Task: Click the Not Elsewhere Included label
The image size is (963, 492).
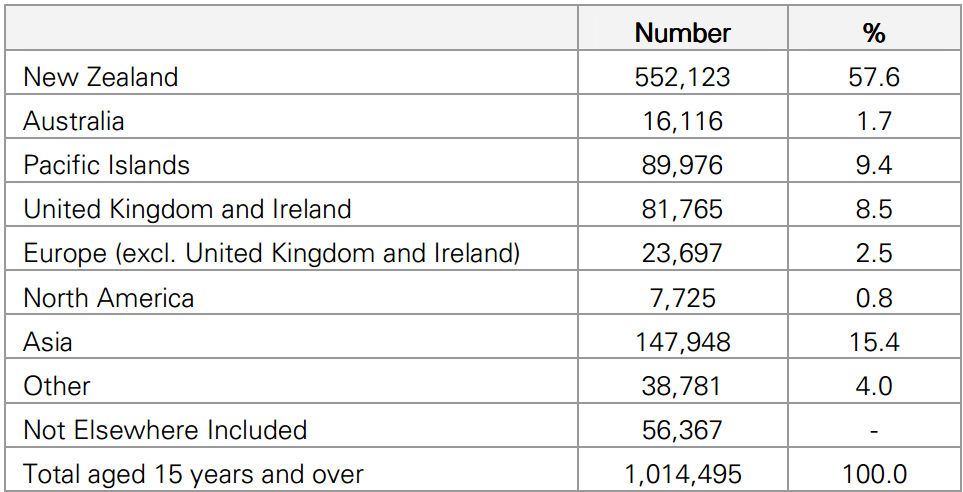Action: click(165, 430)
